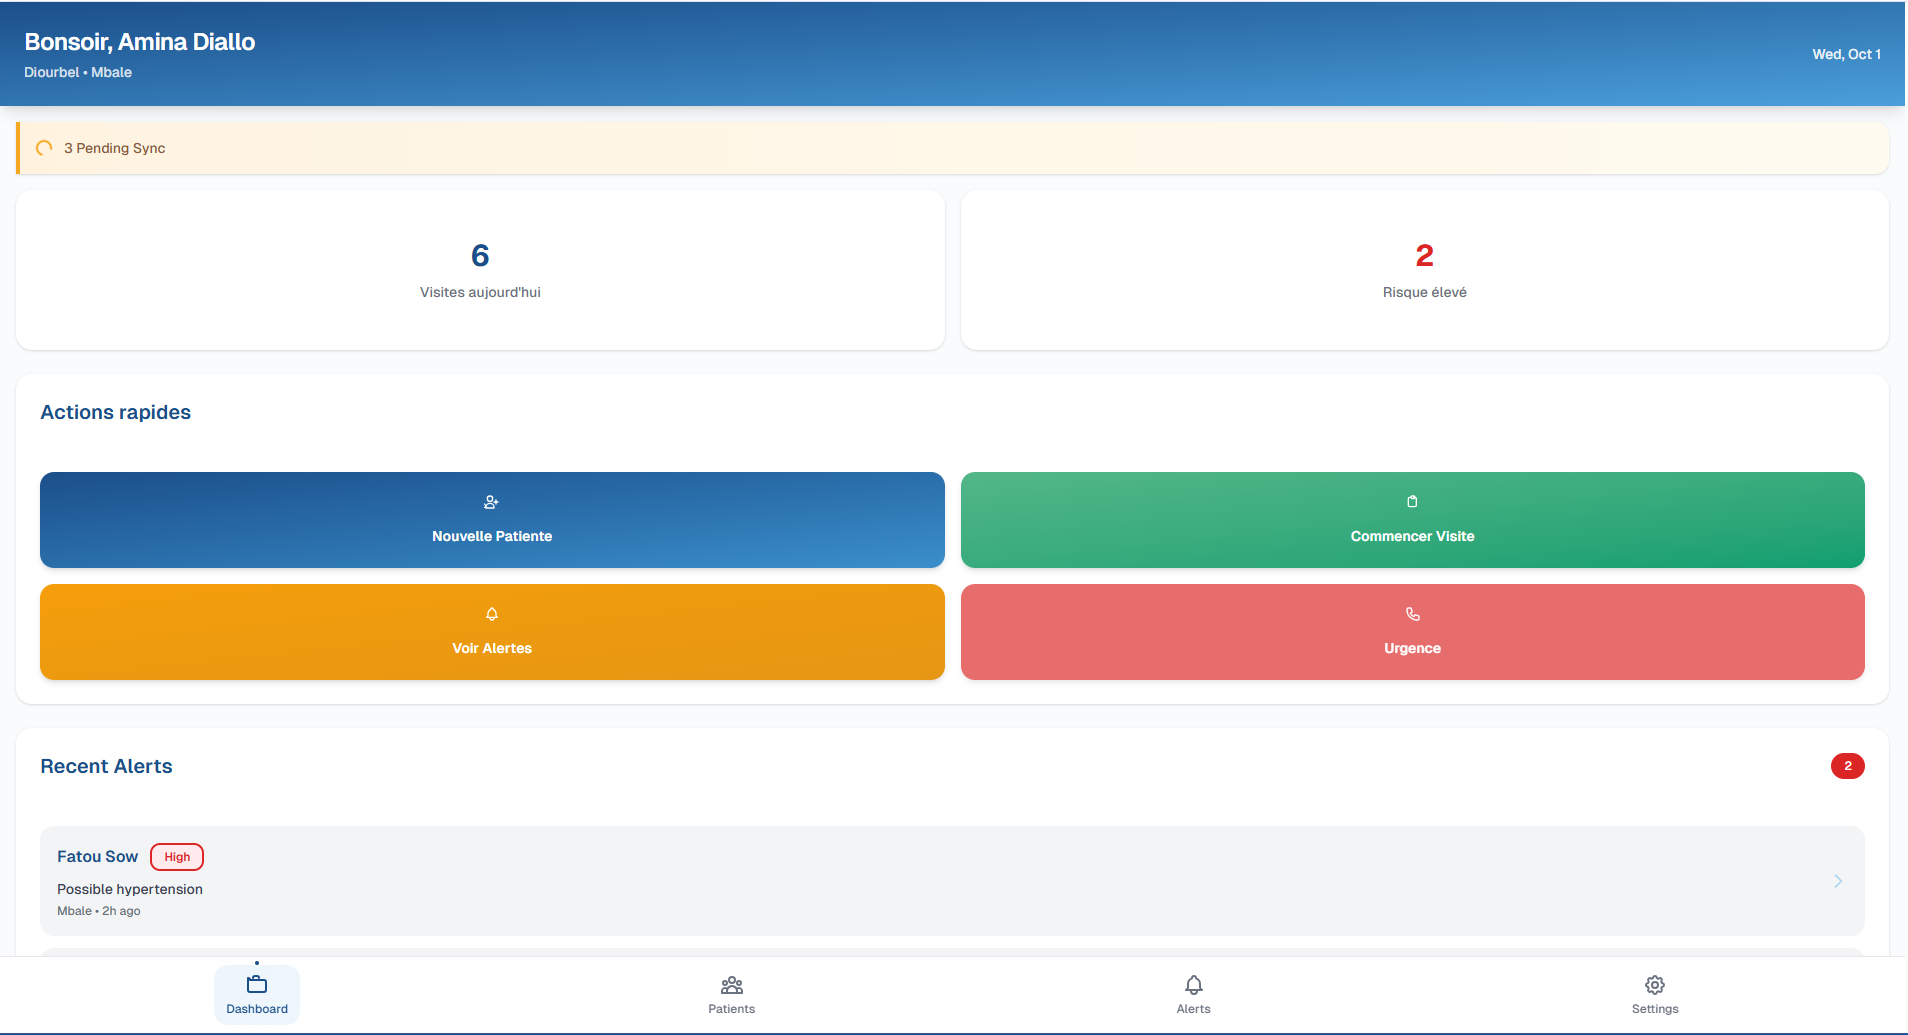Click the add-patient icon on Nouvelle Patiente
Screen dimensions: 1908x1035
491,503
